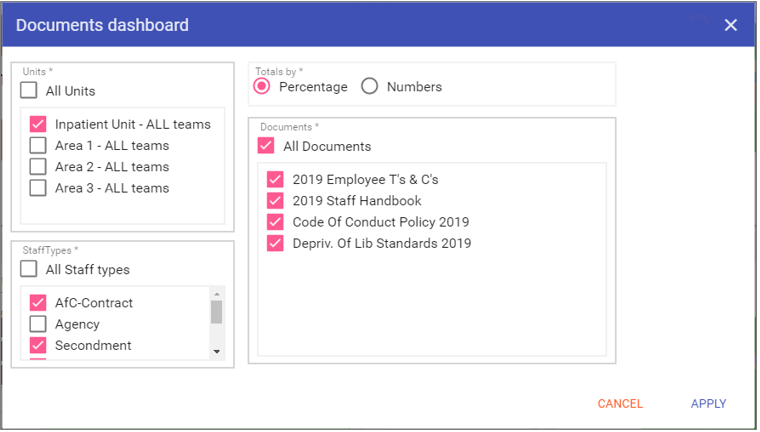Tick the Agency staff type checkbox
Image resolution: width=760 pixels, height=432 pixels.
point(39,324)
